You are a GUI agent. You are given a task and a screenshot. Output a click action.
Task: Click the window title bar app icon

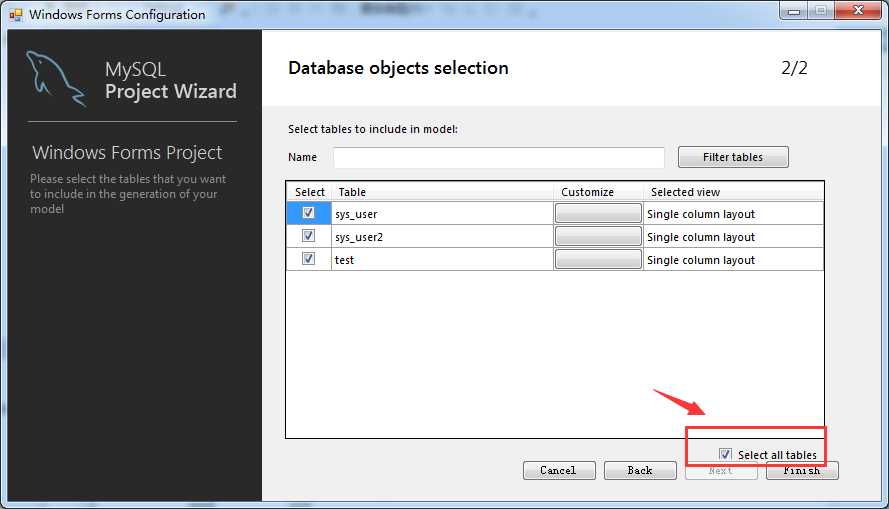[x=16, y=15]
